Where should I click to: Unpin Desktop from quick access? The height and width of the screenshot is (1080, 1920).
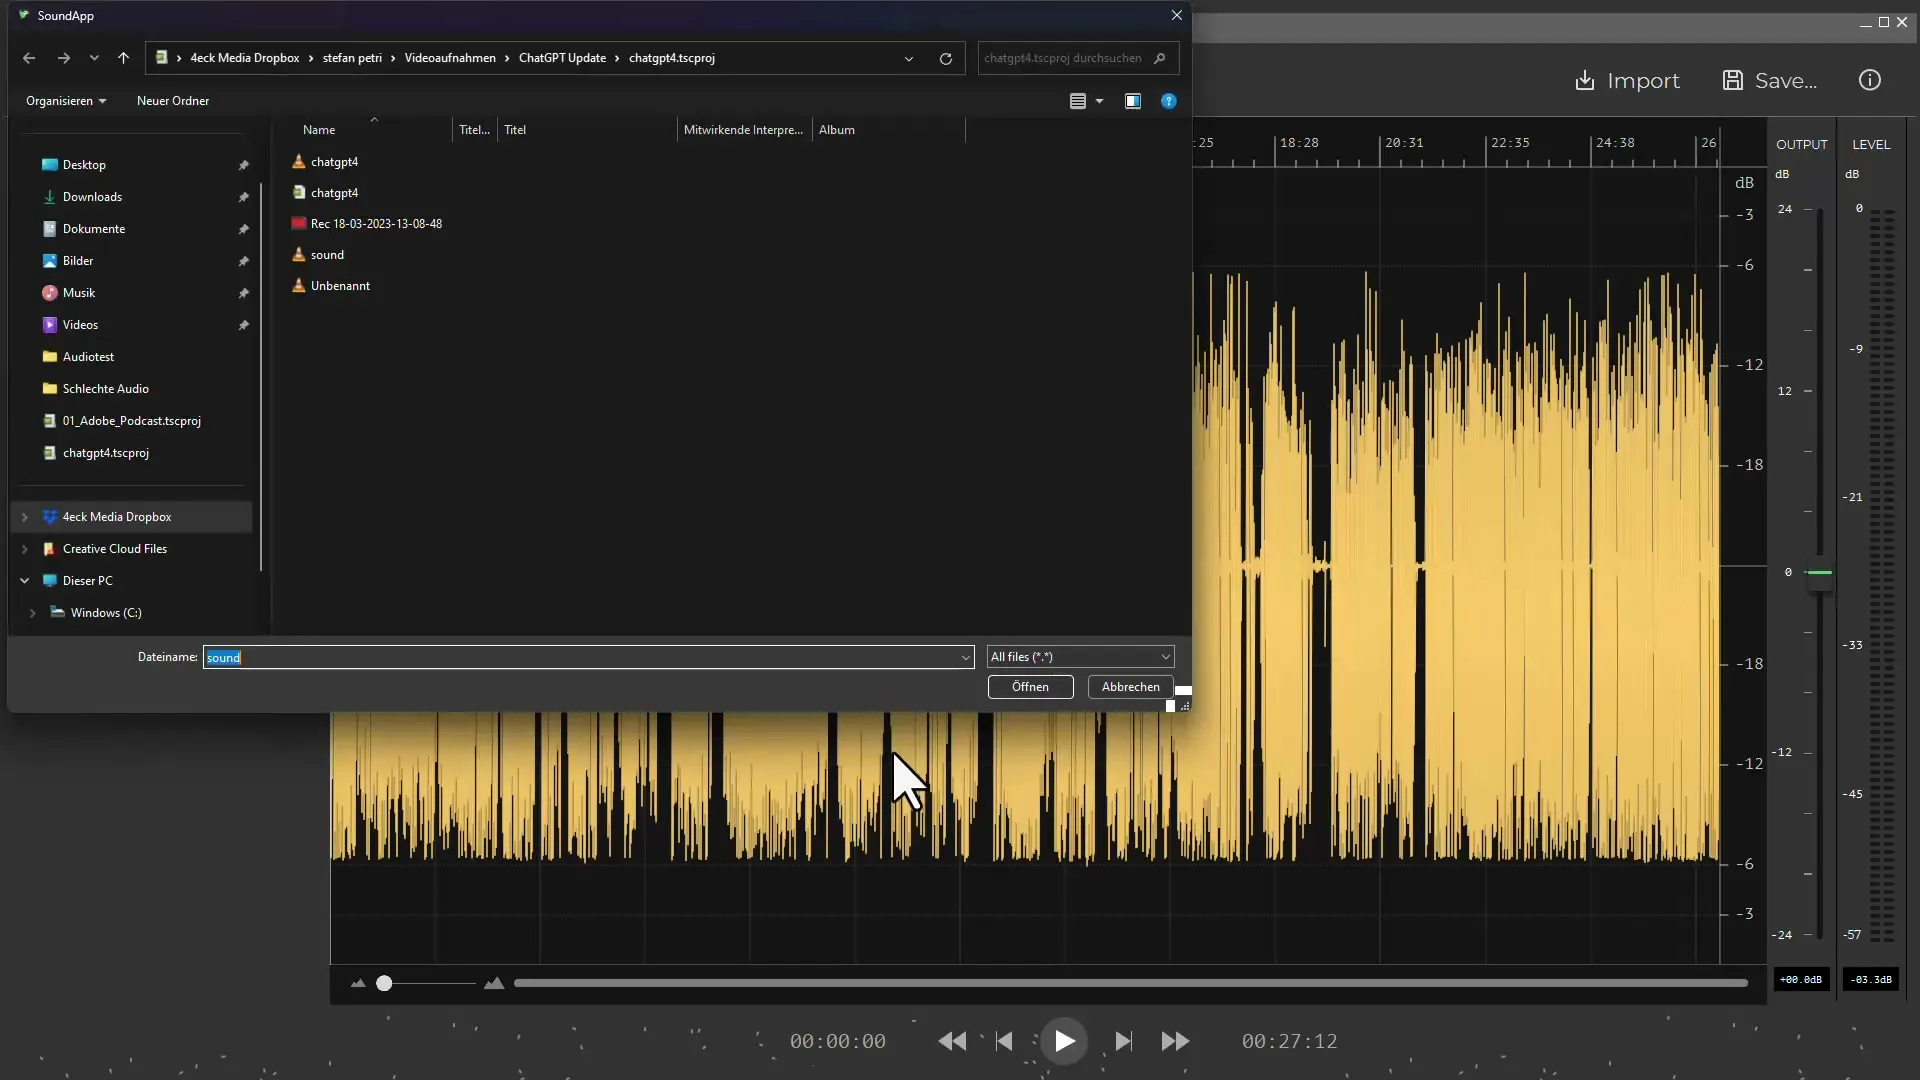(243, 165)
